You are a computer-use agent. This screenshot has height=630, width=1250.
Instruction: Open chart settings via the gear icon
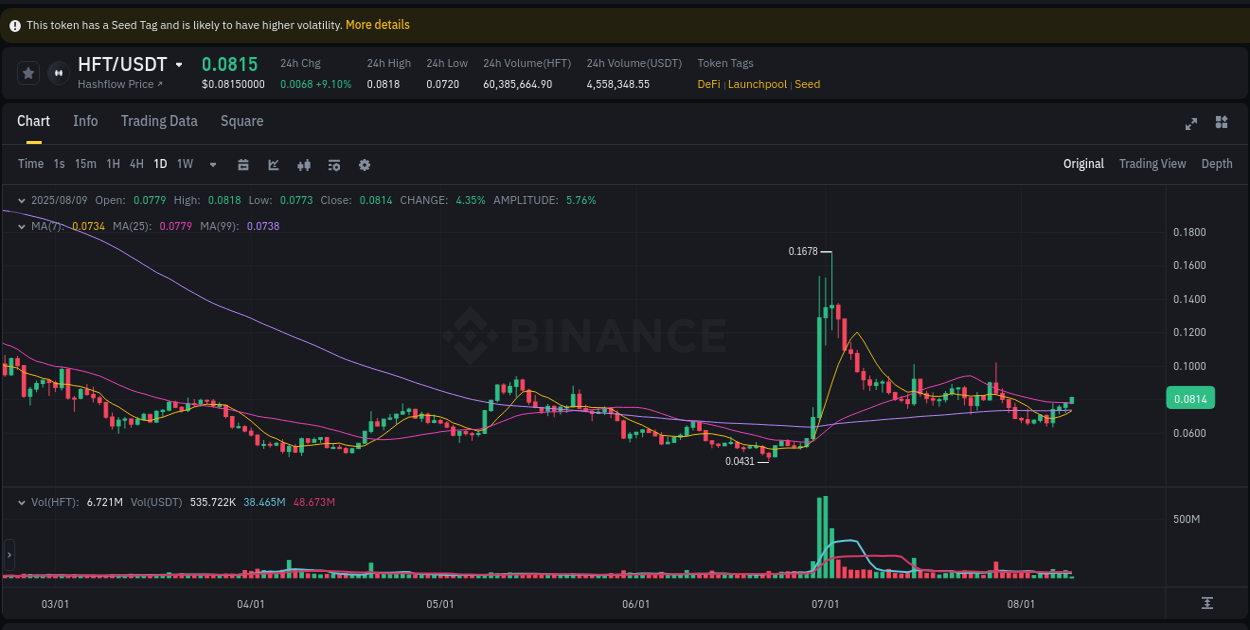pyautogui.click(x=364, y=164)
